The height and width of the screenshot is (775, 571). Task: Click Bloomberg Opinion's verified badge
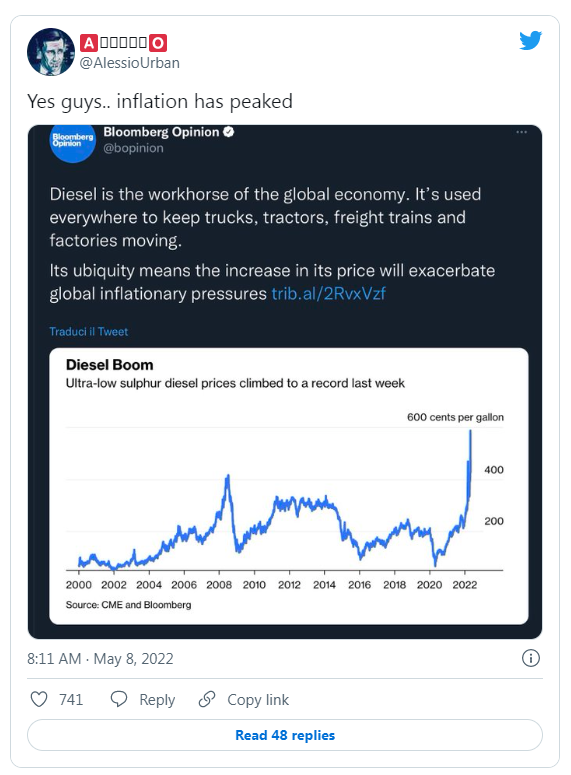point(228,132)
